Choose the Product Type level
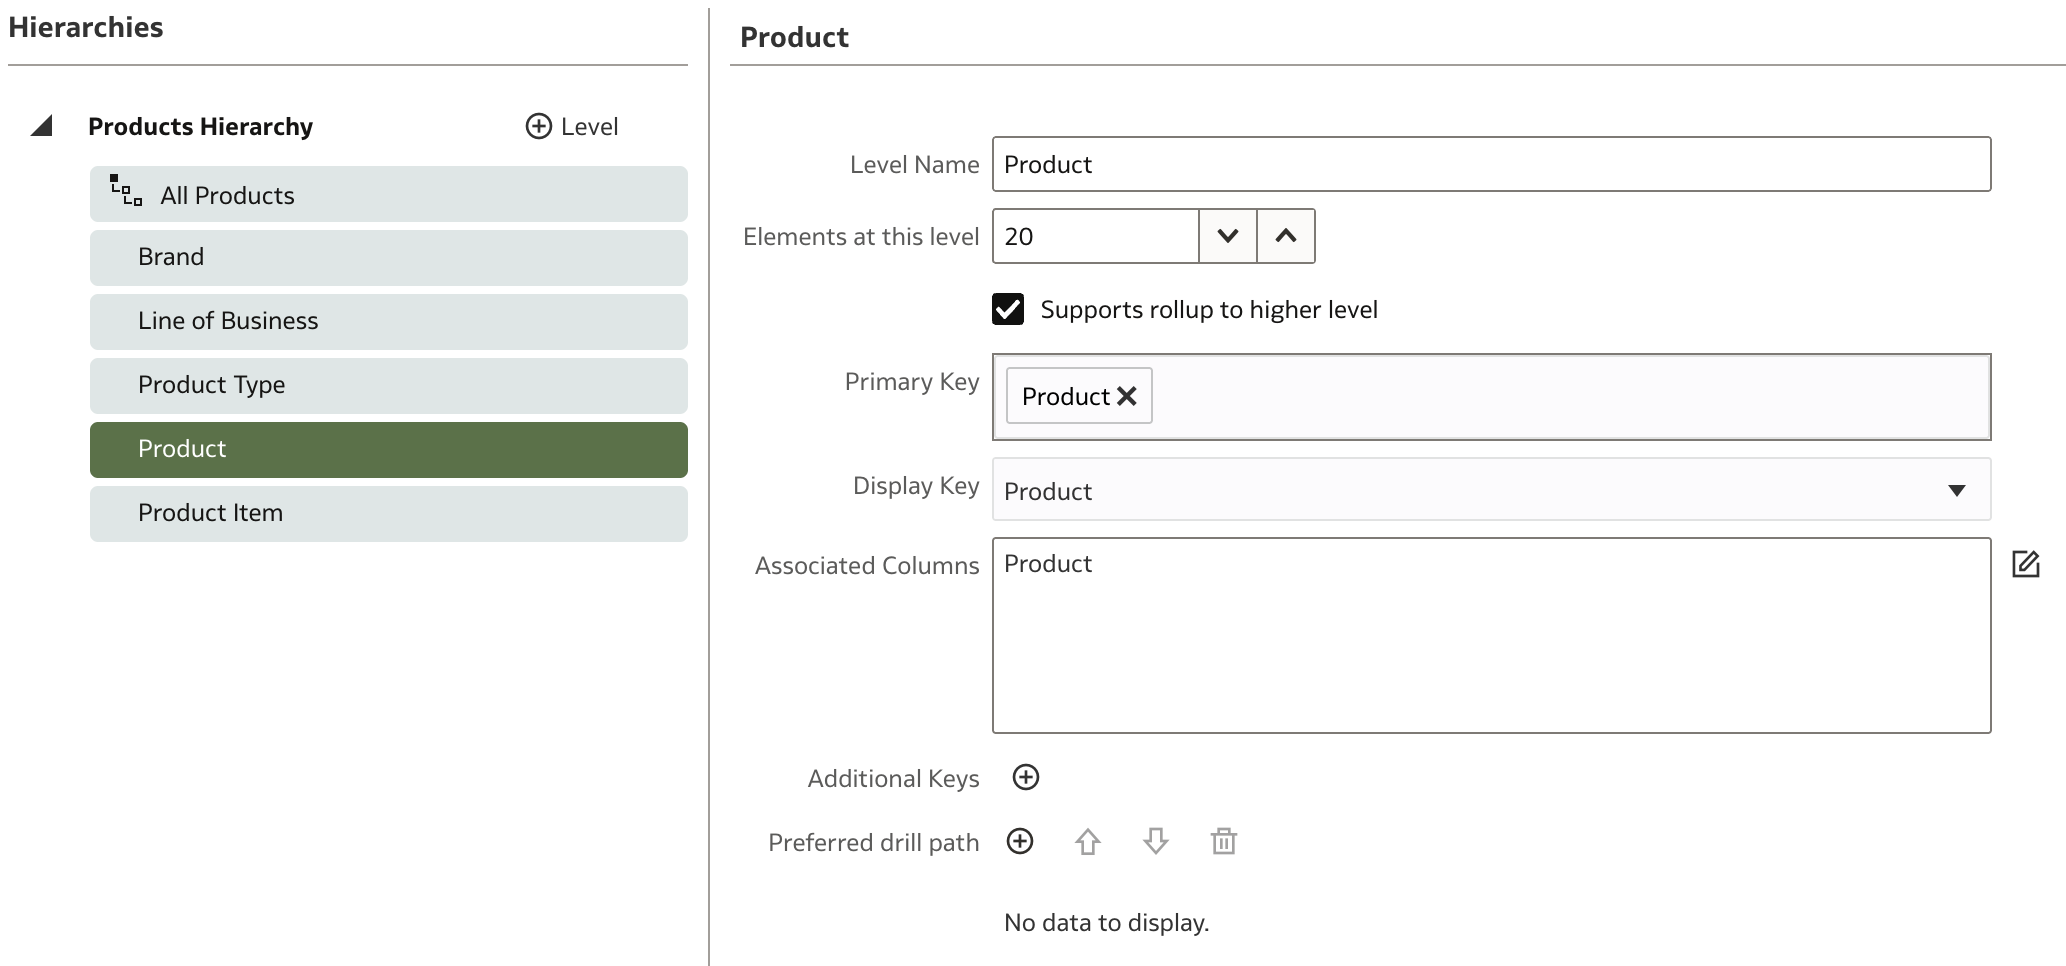 388,386
